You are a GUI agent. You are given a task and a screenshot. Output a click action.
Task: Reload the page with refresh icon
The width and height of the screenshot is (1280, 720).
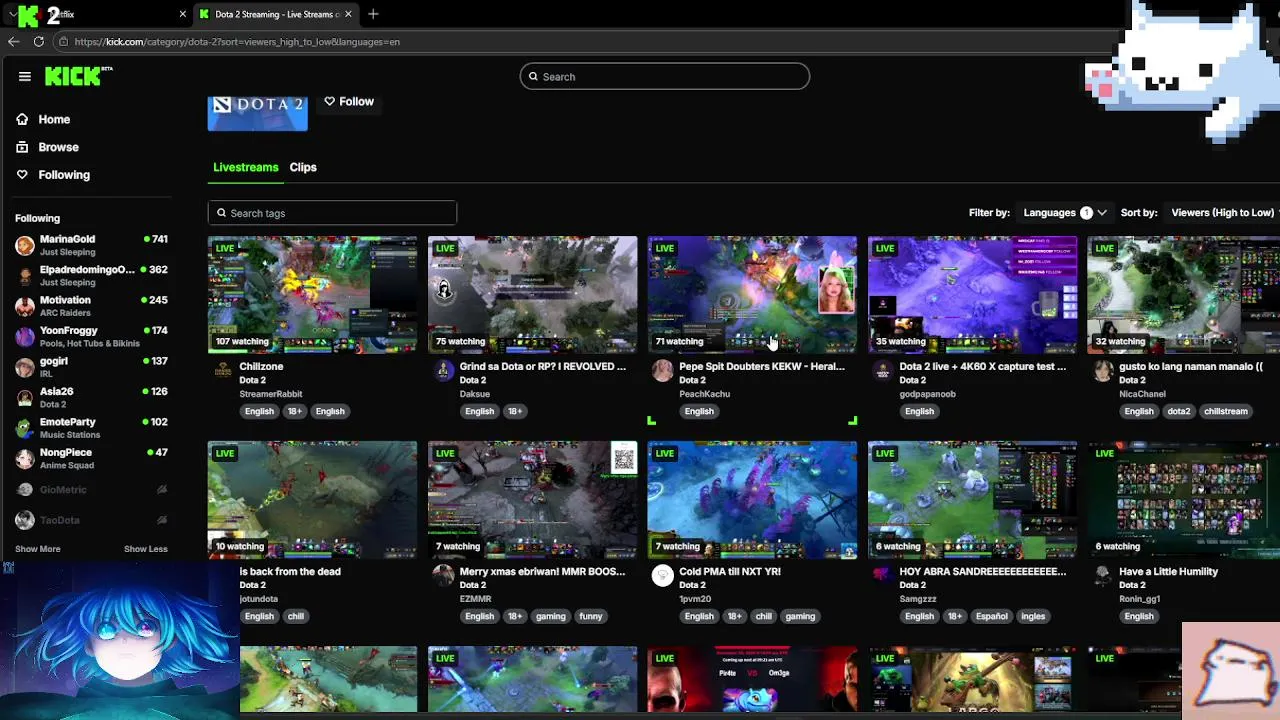pos(38,41)
